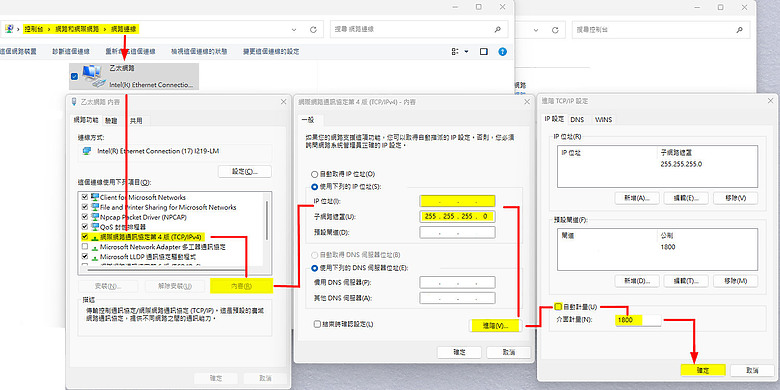Screen dimensions: 780x390
Task: Click search magnifier in 搜尋控制台 box
Action: pos(739,30)
